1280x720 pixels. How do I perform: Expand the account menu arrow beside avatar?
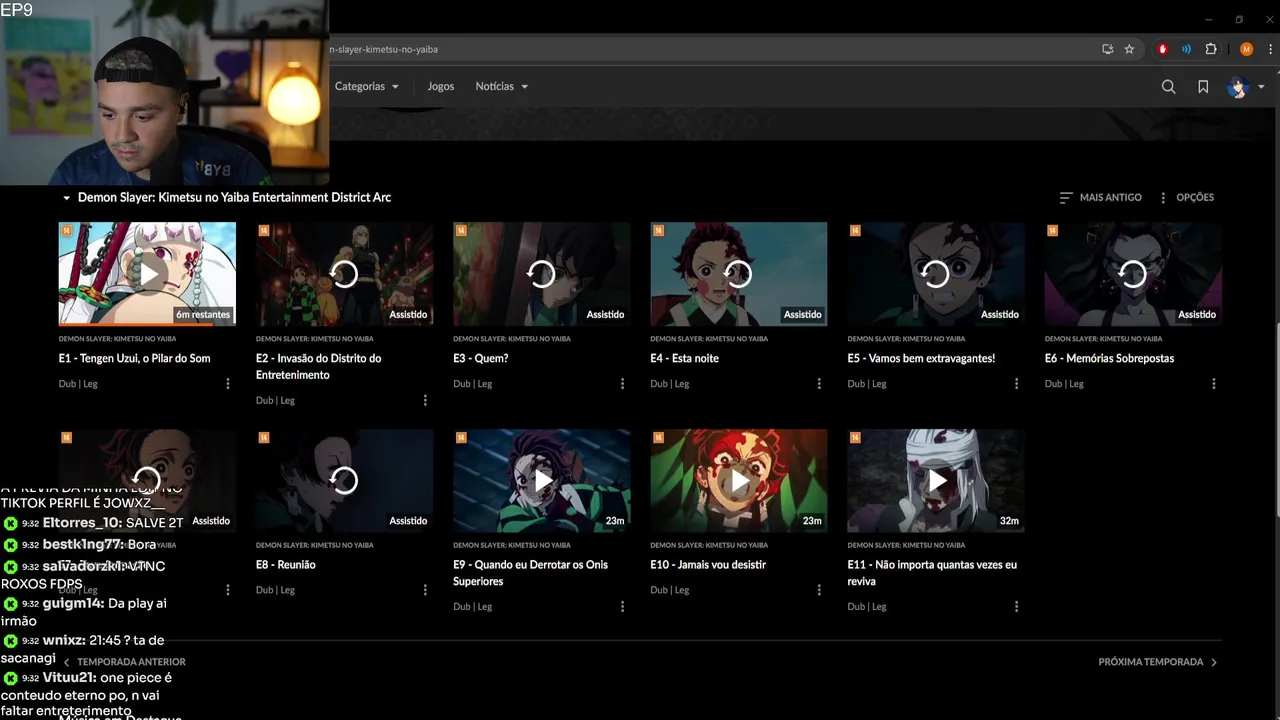1261,87
